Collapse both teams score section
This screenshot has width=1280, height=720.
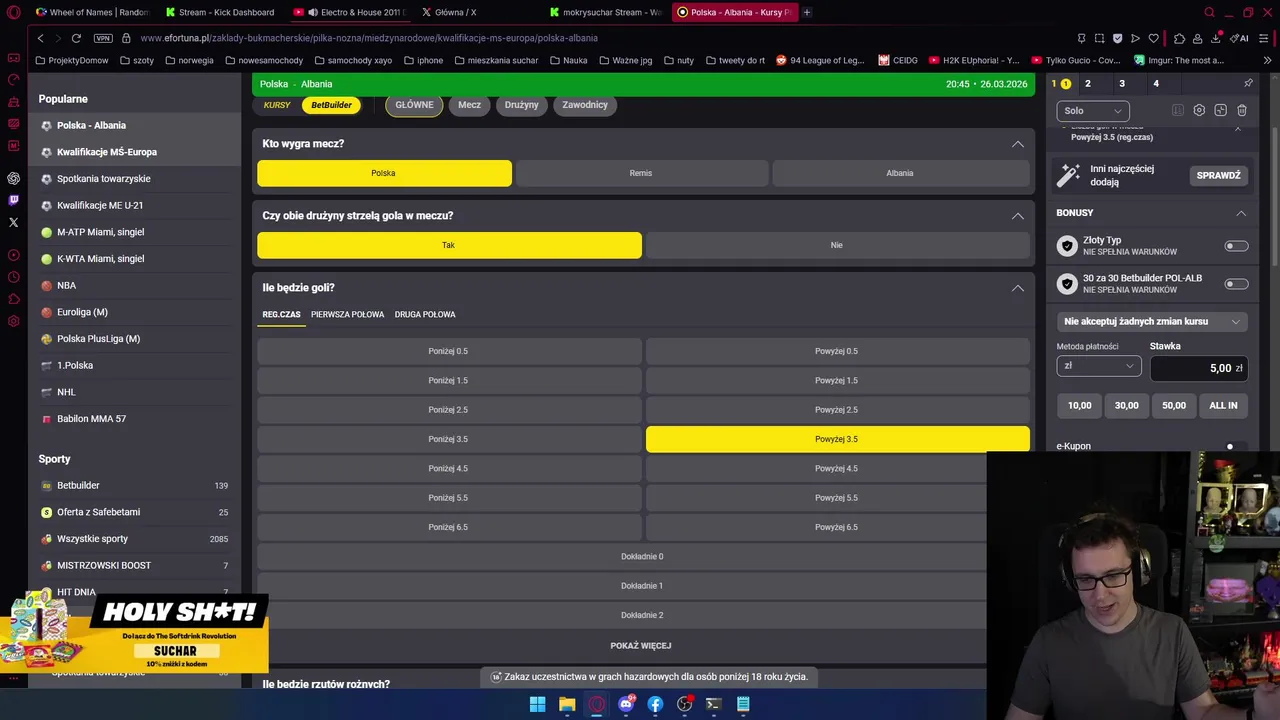(x=1017, y=216)
